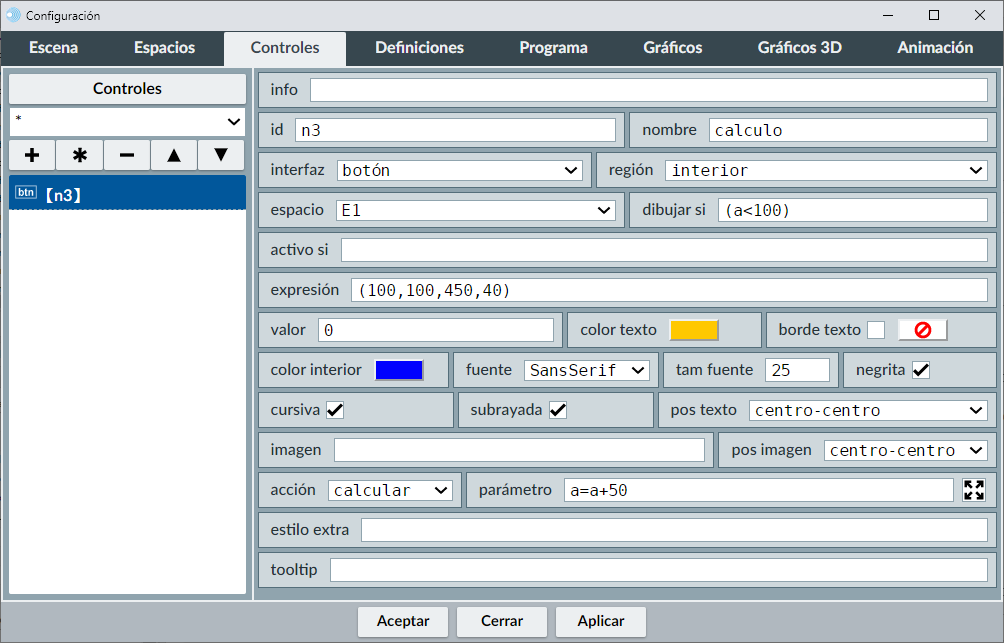Move control down with the down arrow
Viewport: 1004px width, 643px height.
coord(221,155)
